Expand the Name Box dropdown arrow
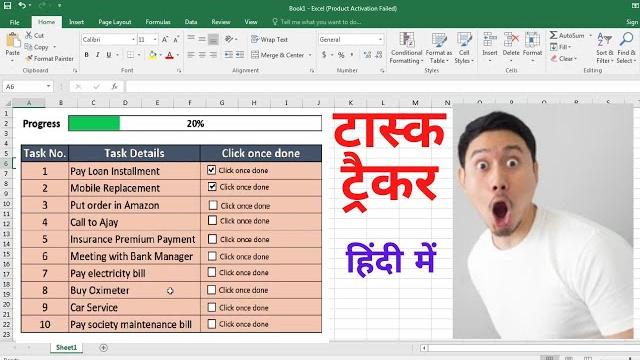The height and width of the screenshot is (360, 640). [x=49, y=87]
